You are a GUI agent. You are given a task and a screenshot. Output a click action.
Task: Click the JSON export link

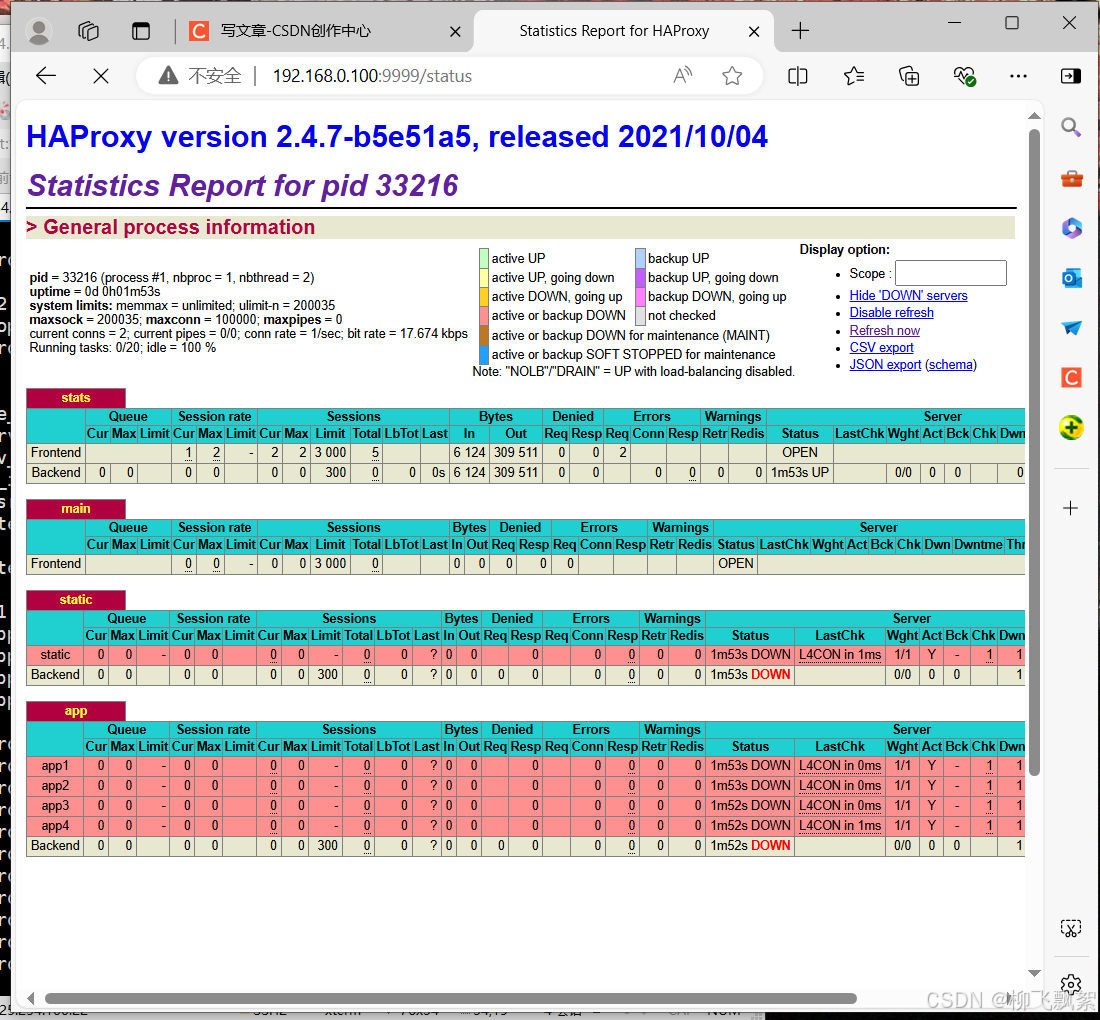(885, 365)
